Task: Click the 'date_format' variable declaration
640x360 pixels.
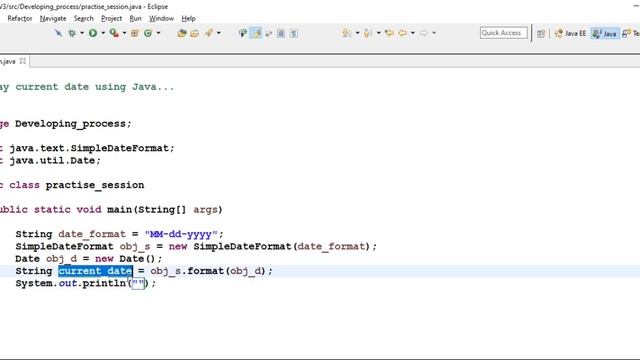Action: pyautogui.click(x=92, y=234)
